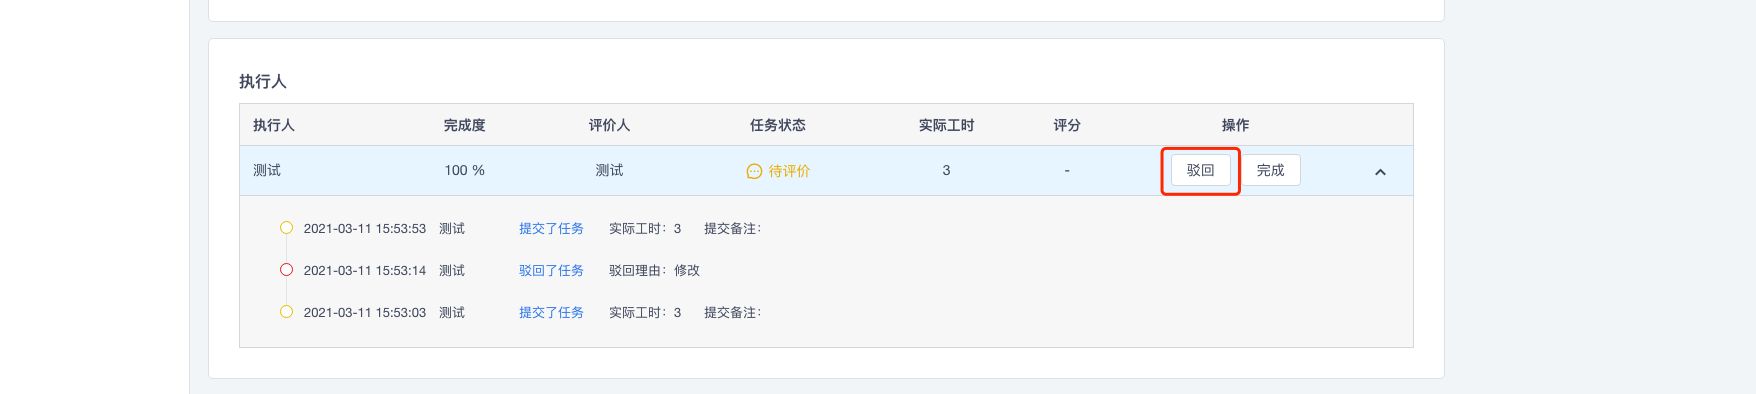Open the 提交了任务 link dated 15:53:53
Screen dimensions: 1756x394
[551, 229]
